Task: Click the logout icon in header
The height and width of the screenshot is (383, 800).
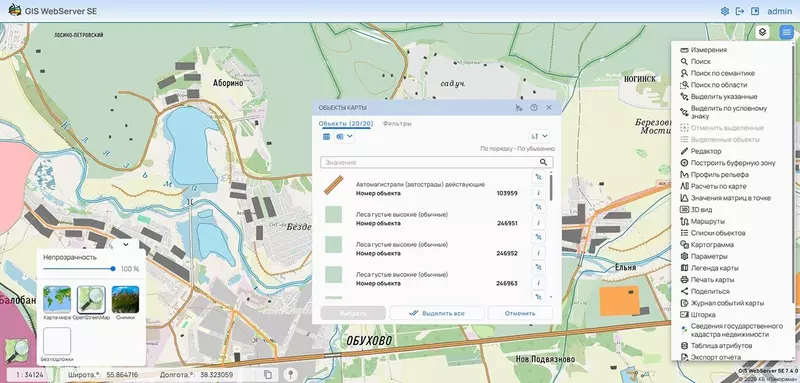Action: (740, 11)
